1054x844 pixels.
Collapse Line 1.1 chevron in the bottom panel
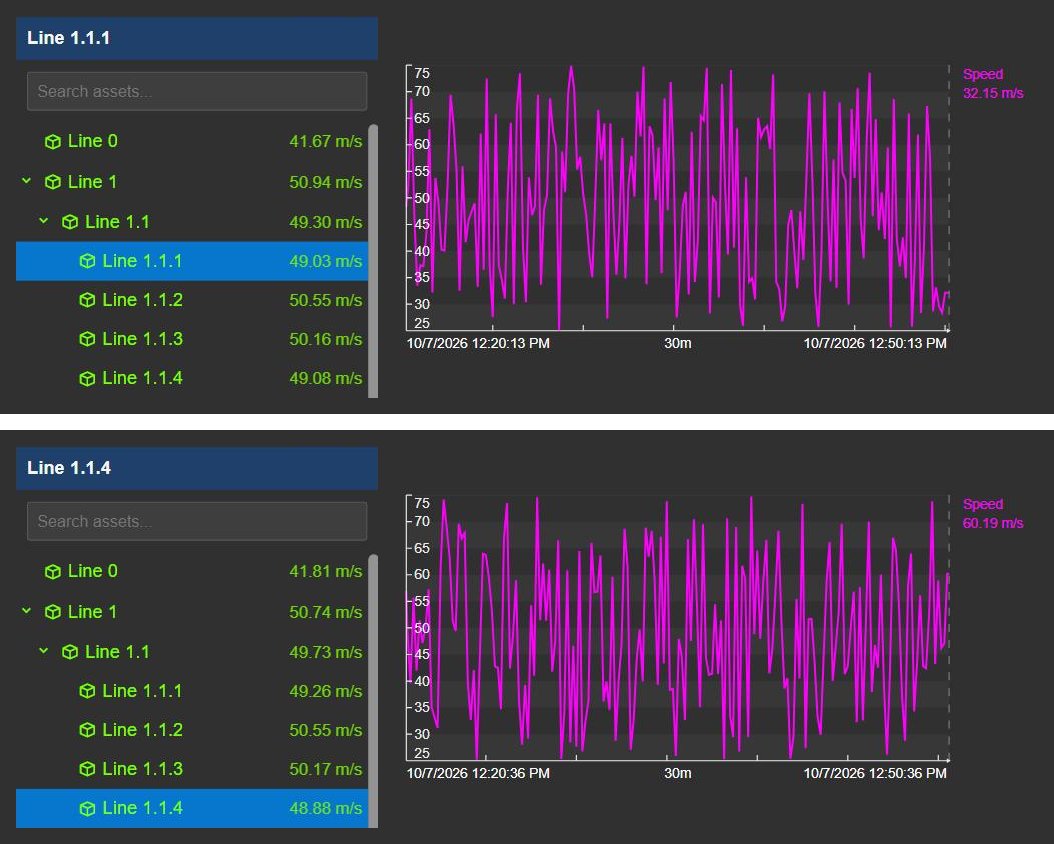click(44, 650)
